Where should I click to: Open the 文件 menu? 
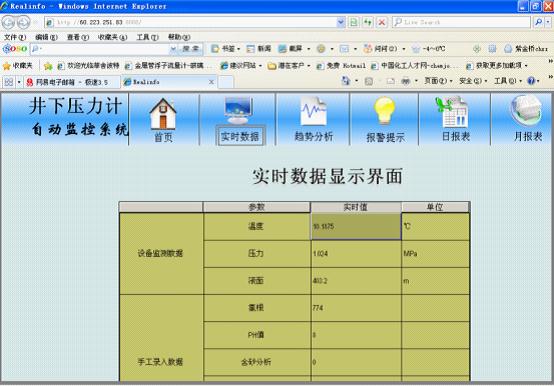pyautogui.click(x=14, y=37)
